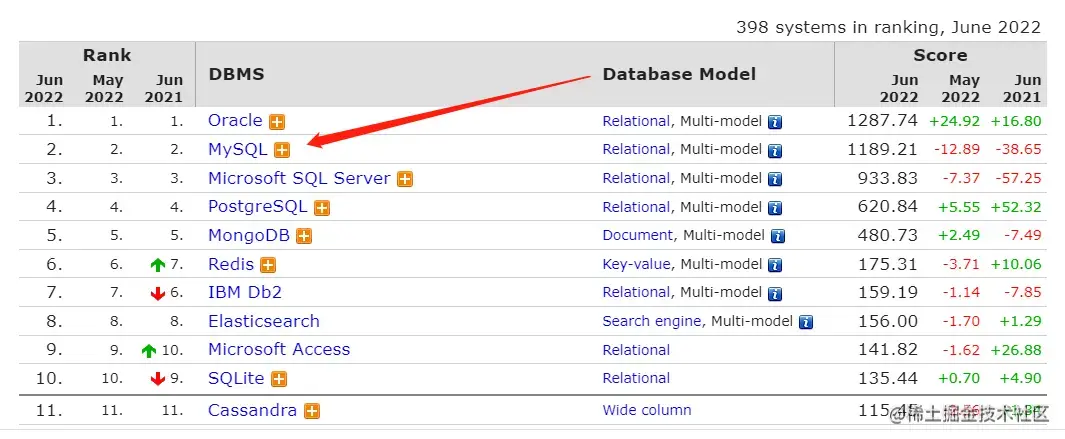Click the score value 480.73

coord(888,235)
